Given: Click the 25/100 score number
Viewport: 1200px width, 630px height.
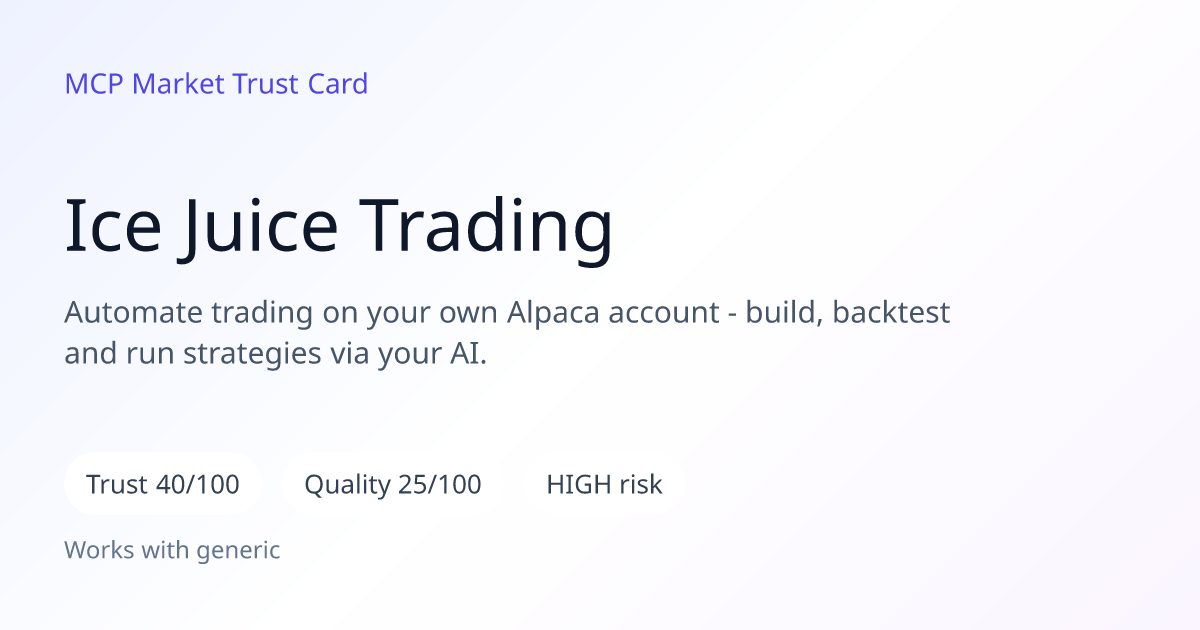Looking at the screenshot, I should [x=440, y=485].
